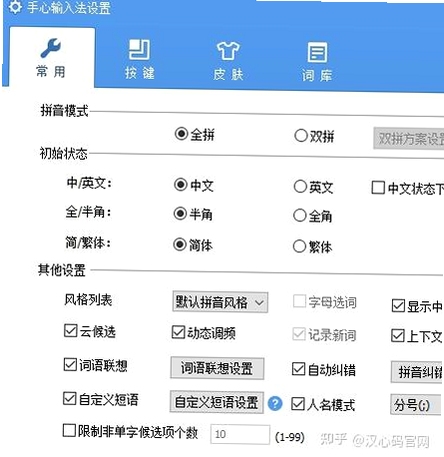The image size is (444, 457).
Task: Toggle the 字母选词 checkbox
Action: 299,301
